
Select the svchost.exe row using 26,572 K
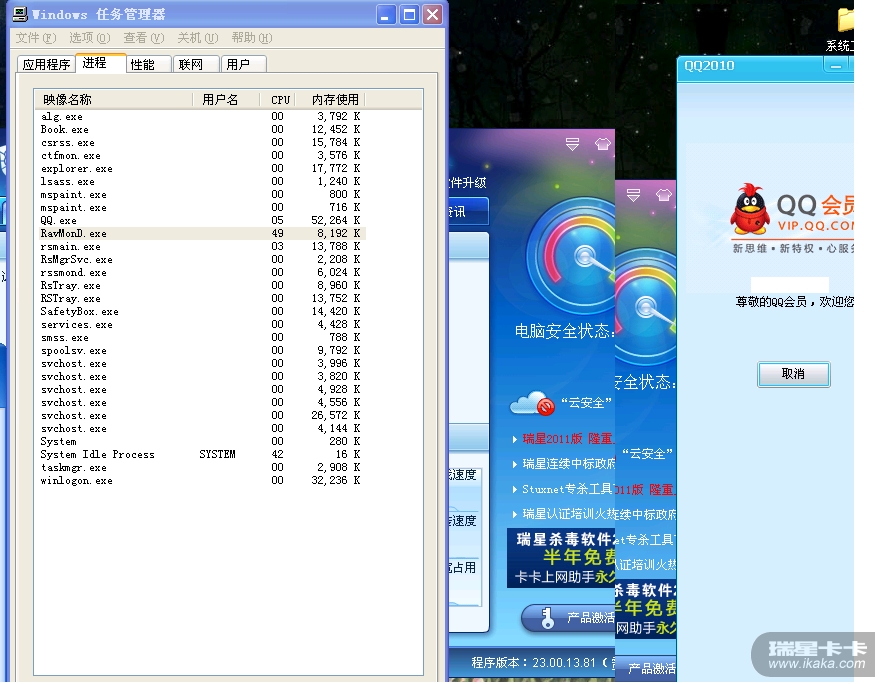click(201, 416)
